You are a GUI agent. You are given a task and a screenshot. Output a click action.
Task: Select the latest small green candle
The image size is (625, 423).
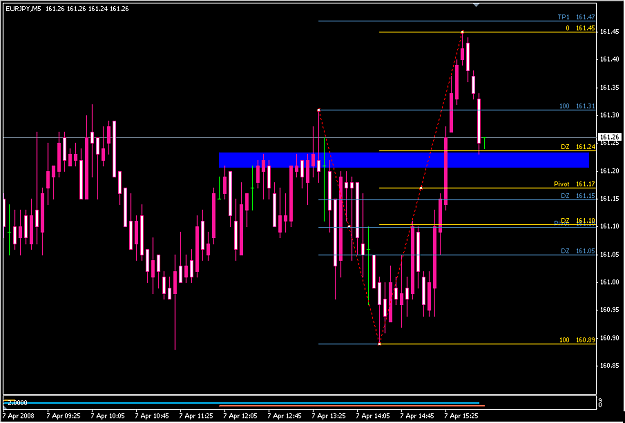point(484,143)
